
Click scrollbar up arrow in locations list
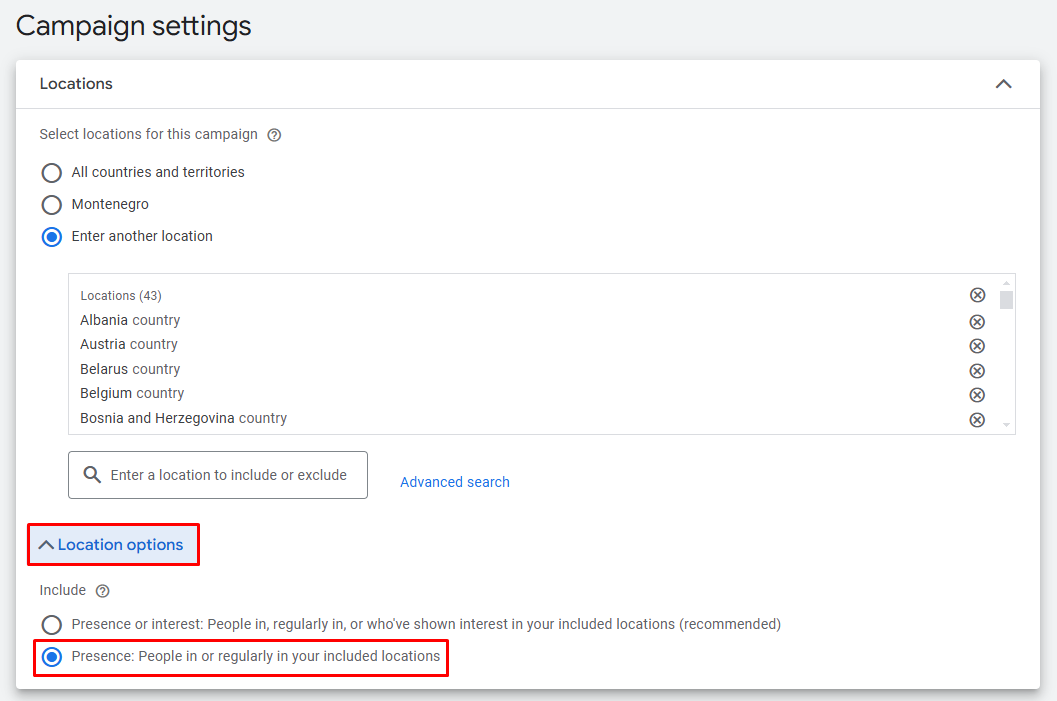[x=1006, y=283]
